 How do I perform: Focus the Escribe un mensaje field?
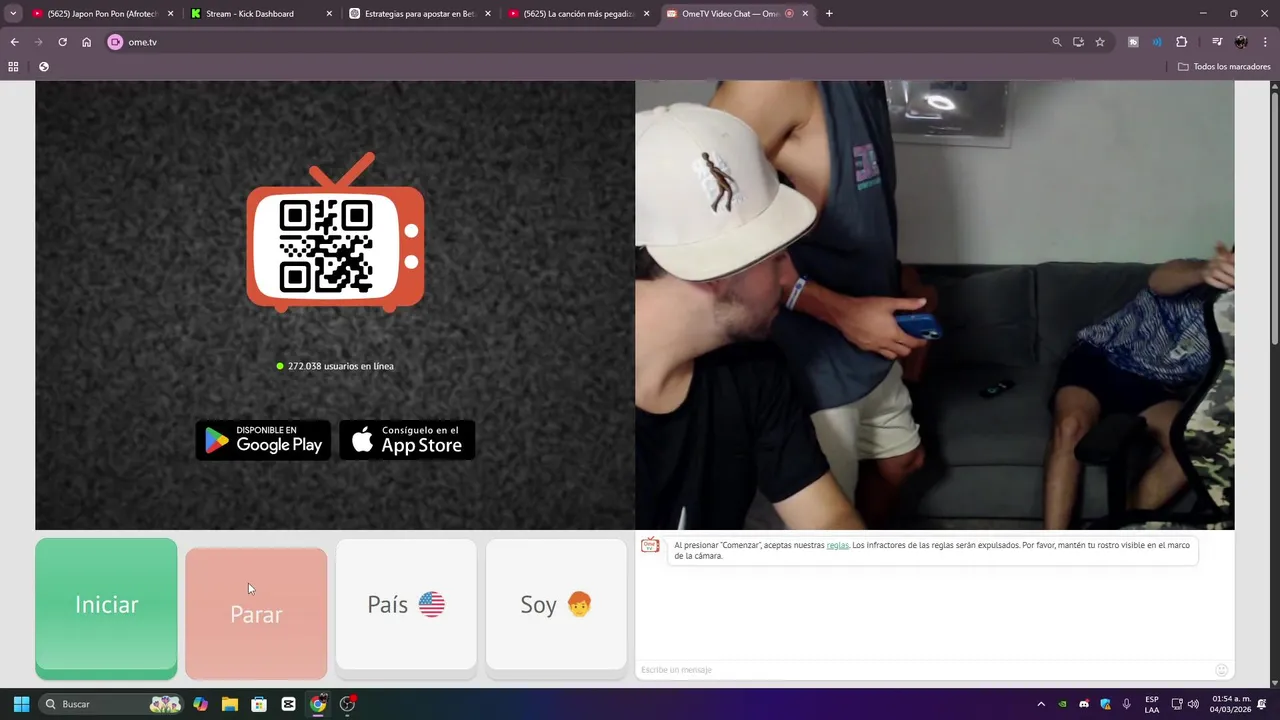click(925, 670)
